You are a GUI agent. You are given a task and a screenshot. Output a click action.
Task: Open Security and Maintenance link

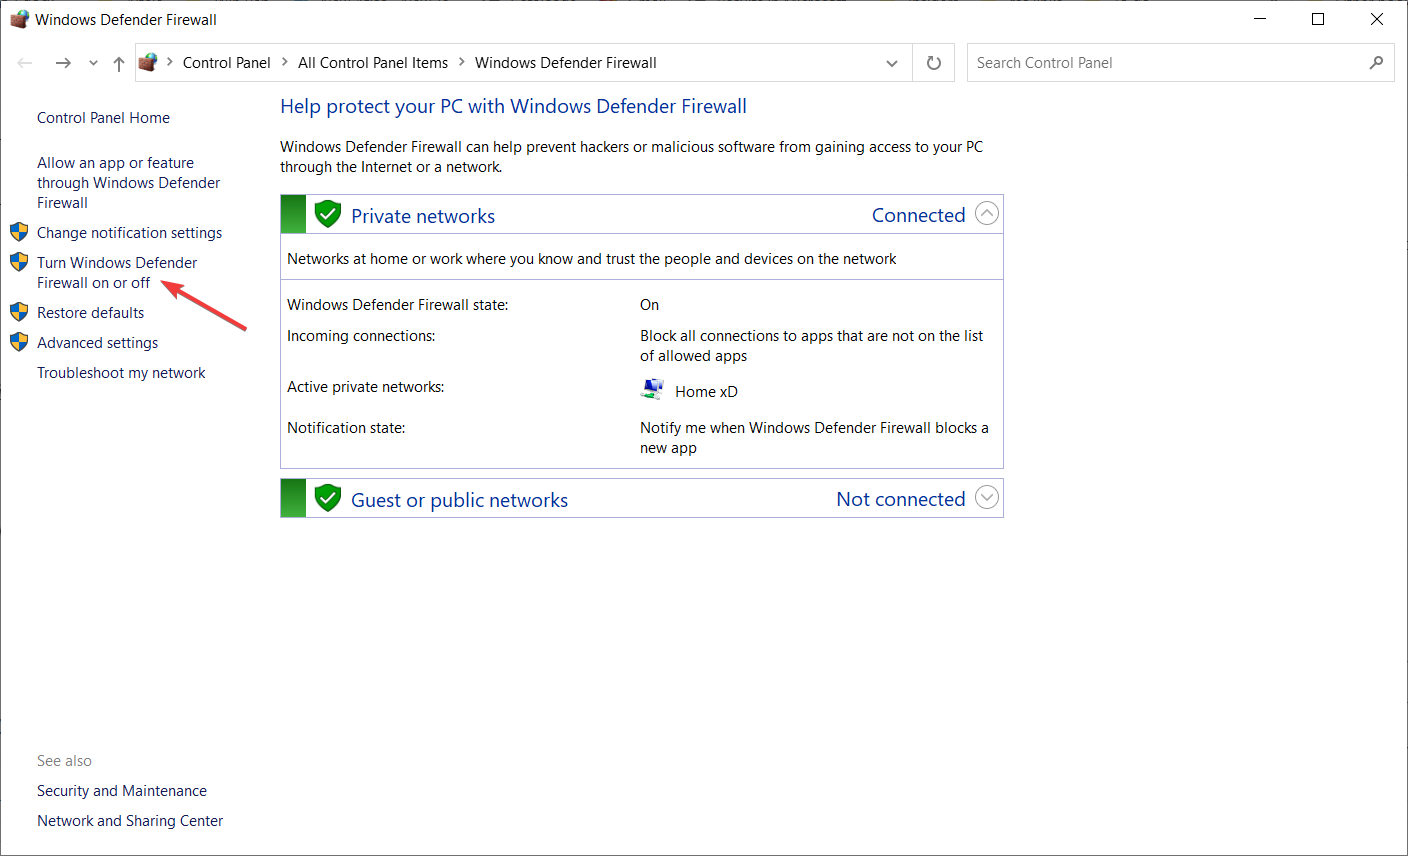pos(122,791)
